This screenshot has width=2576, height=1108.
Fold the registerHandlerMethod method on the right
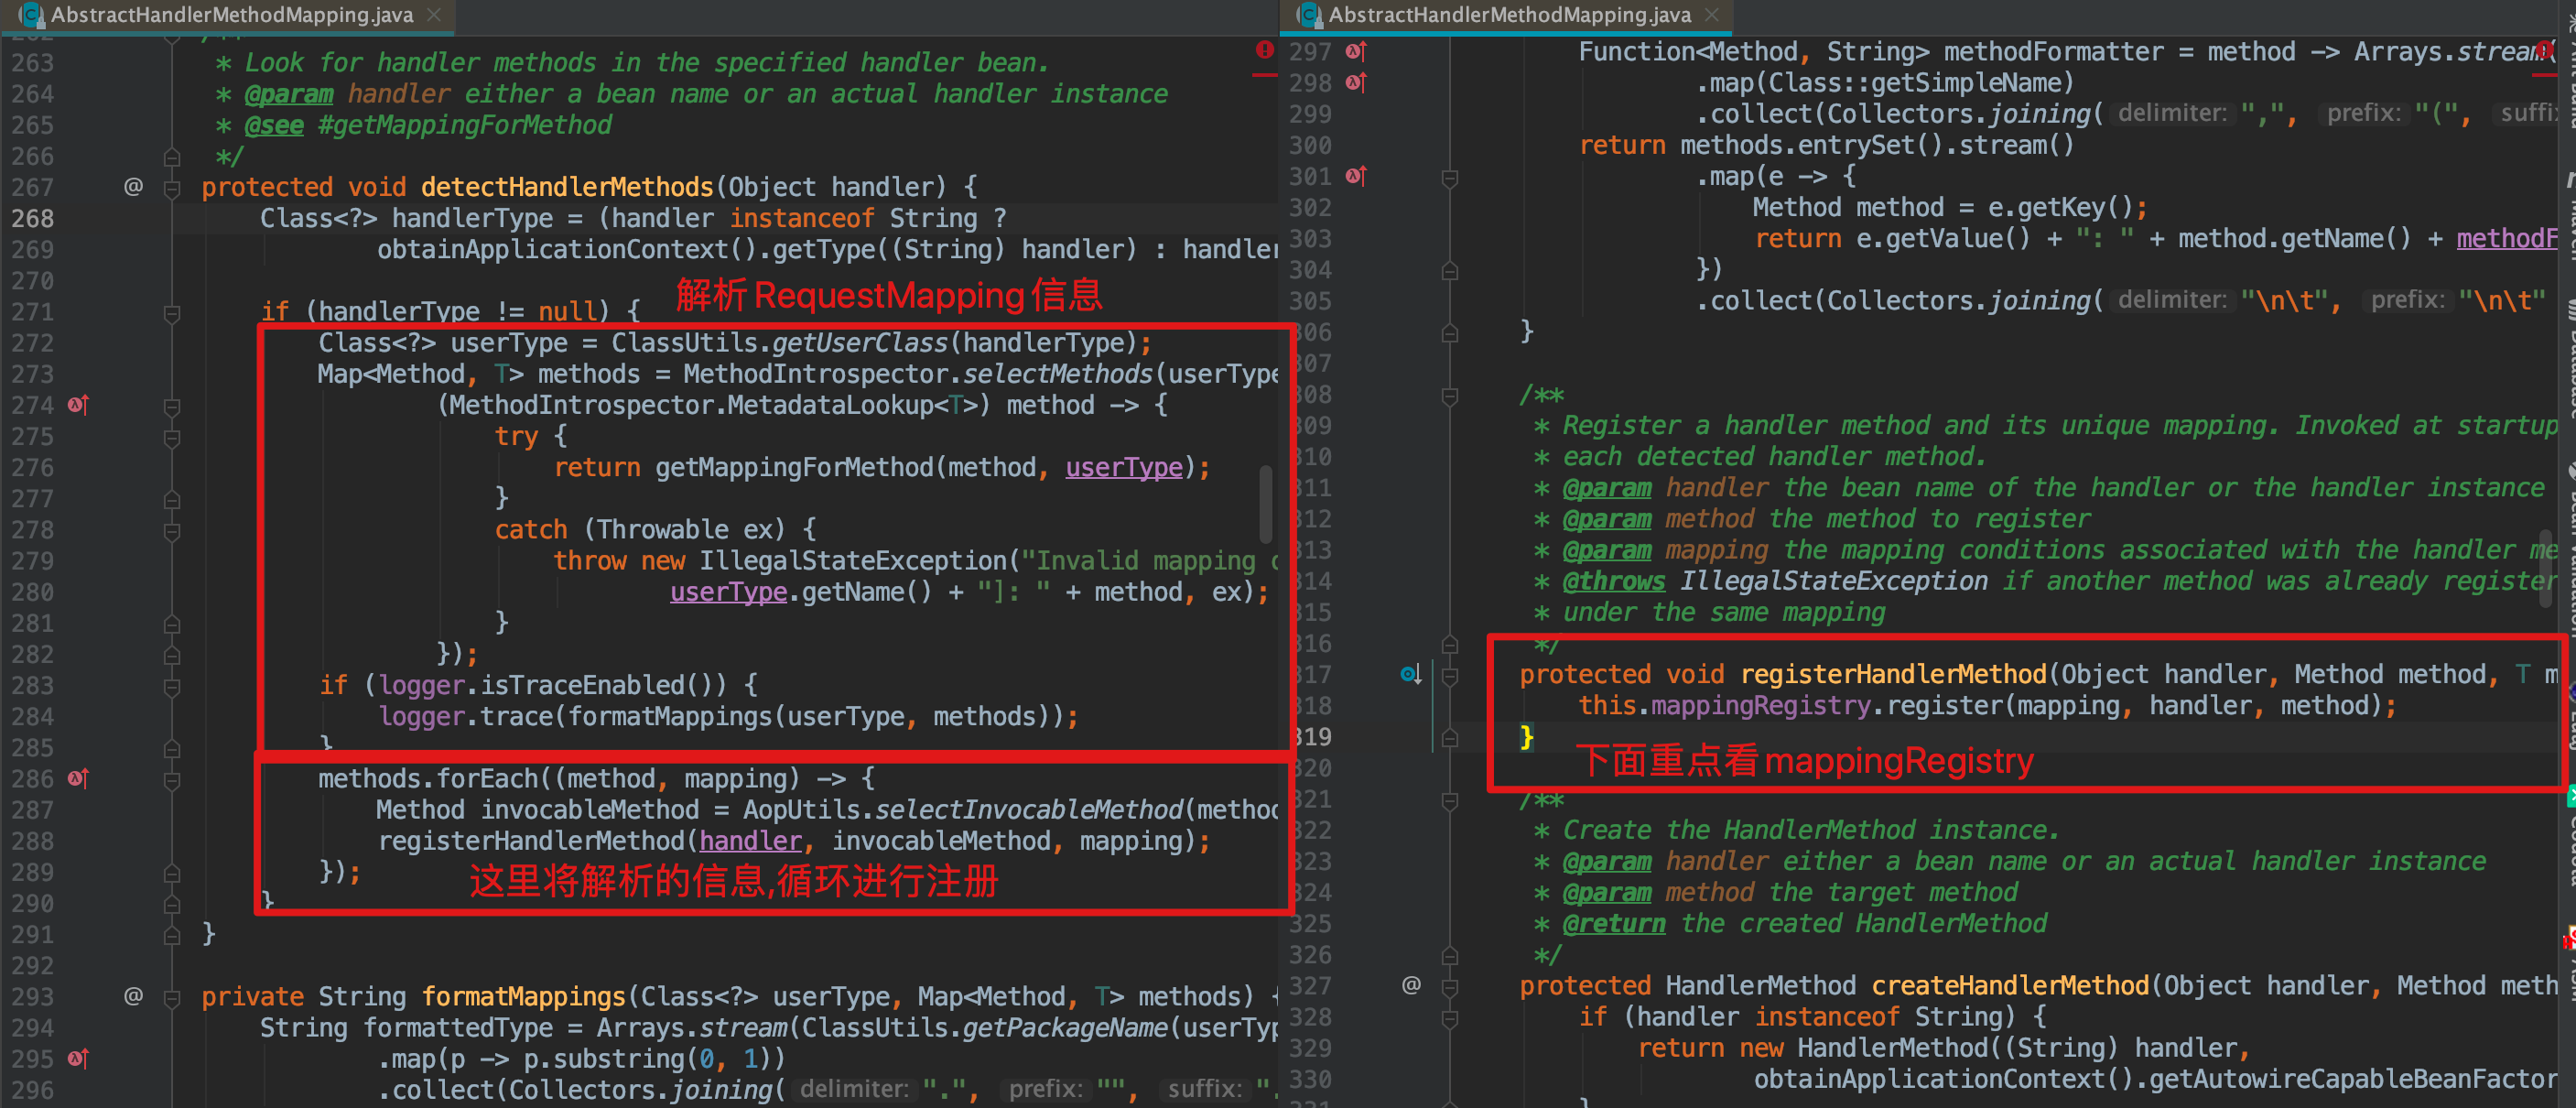pos(1449,676)
